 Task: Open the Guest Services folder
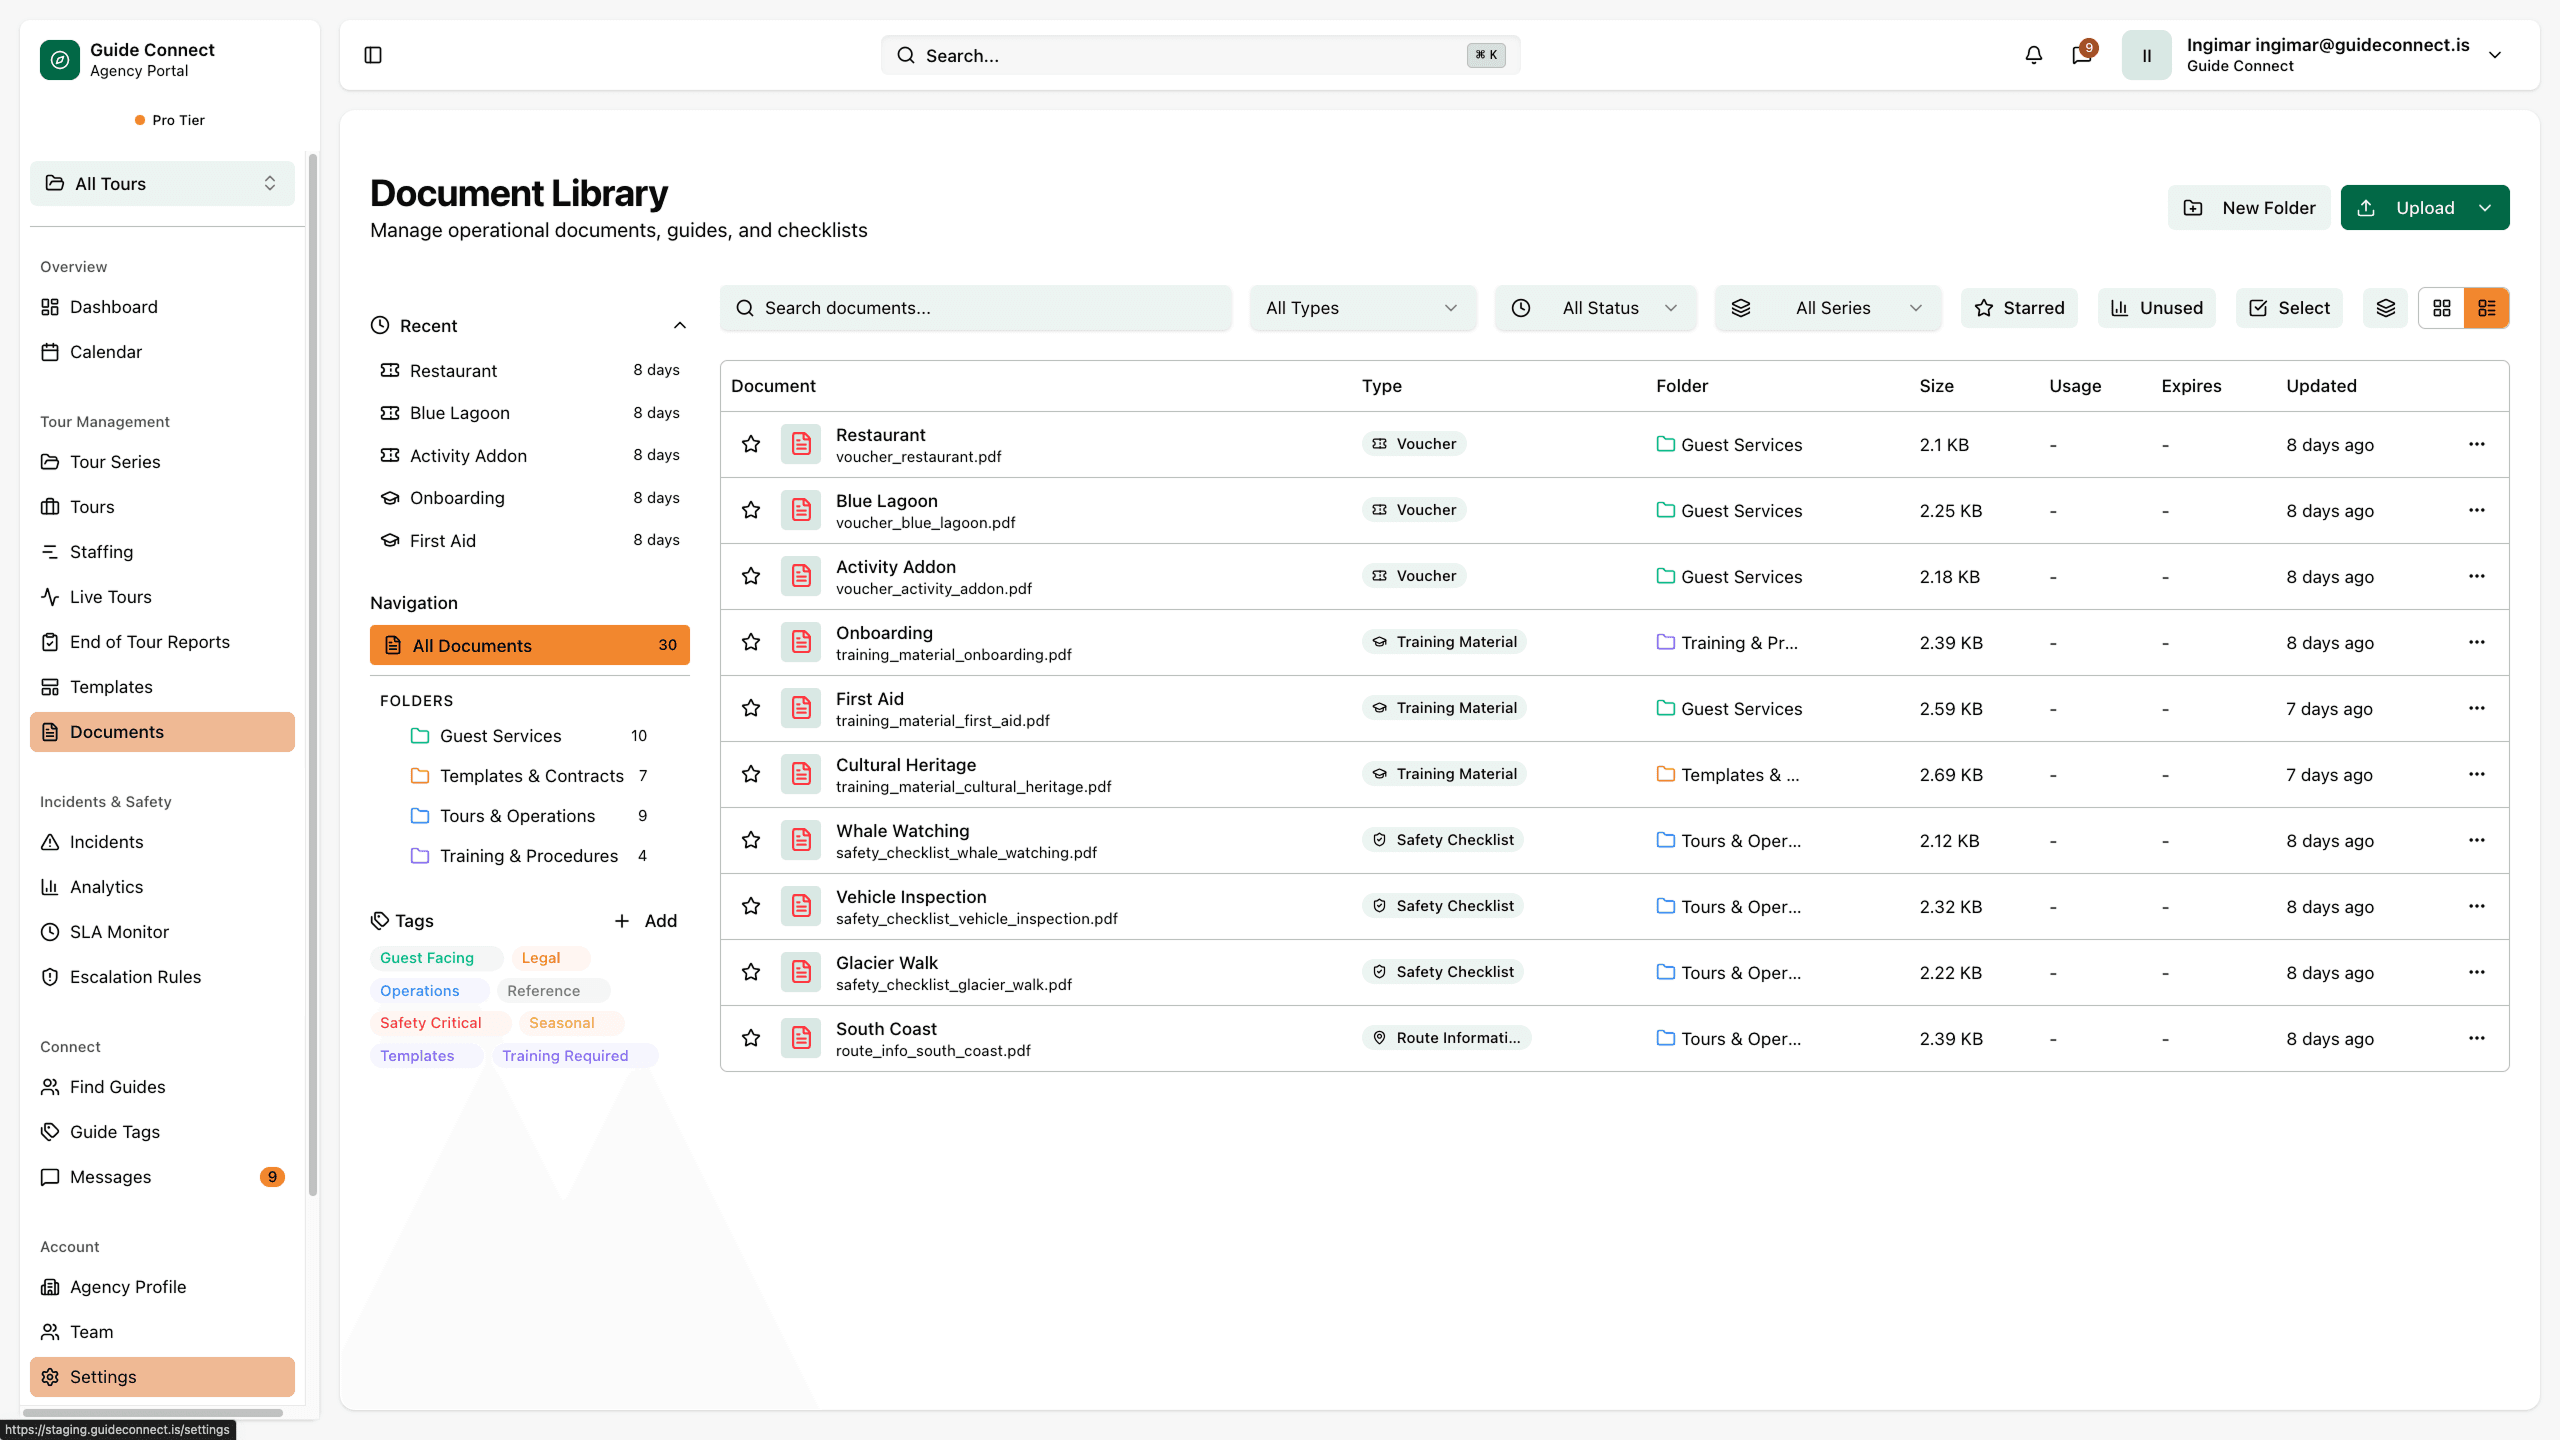[500, 736]
